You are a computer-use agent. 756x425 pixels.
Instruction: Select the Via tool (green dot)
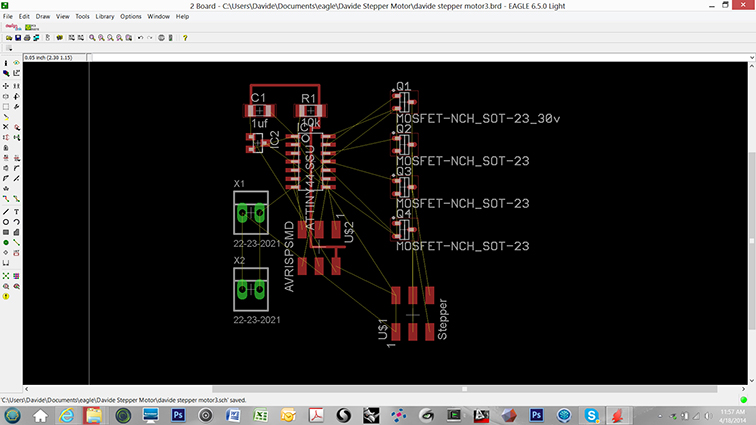6,243
